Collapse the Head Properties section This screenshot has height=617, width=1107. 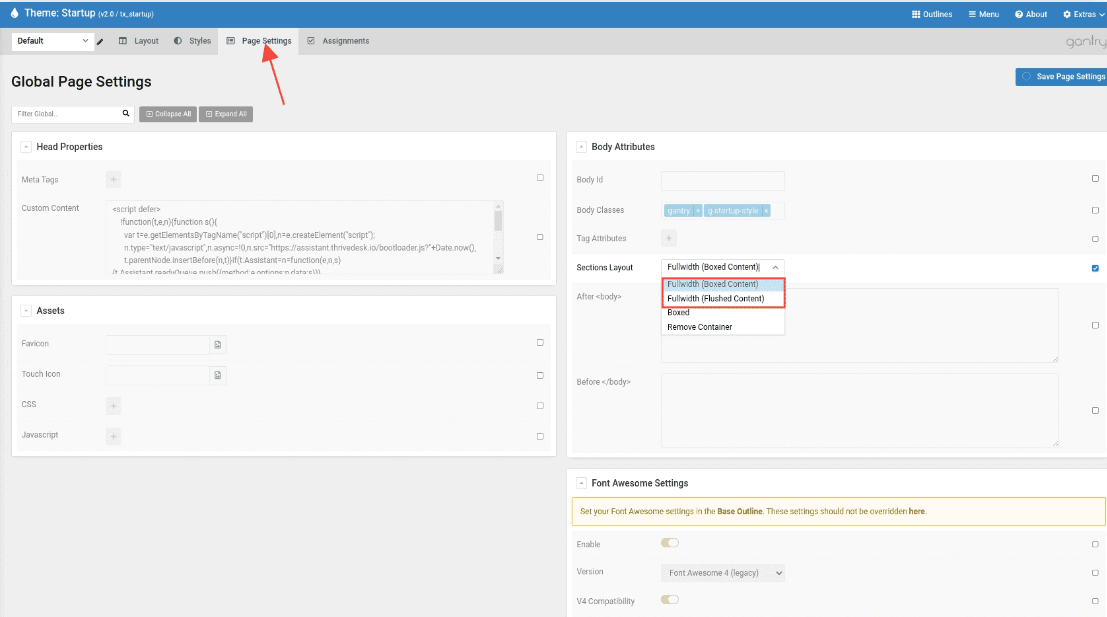[x=26, y=147]
